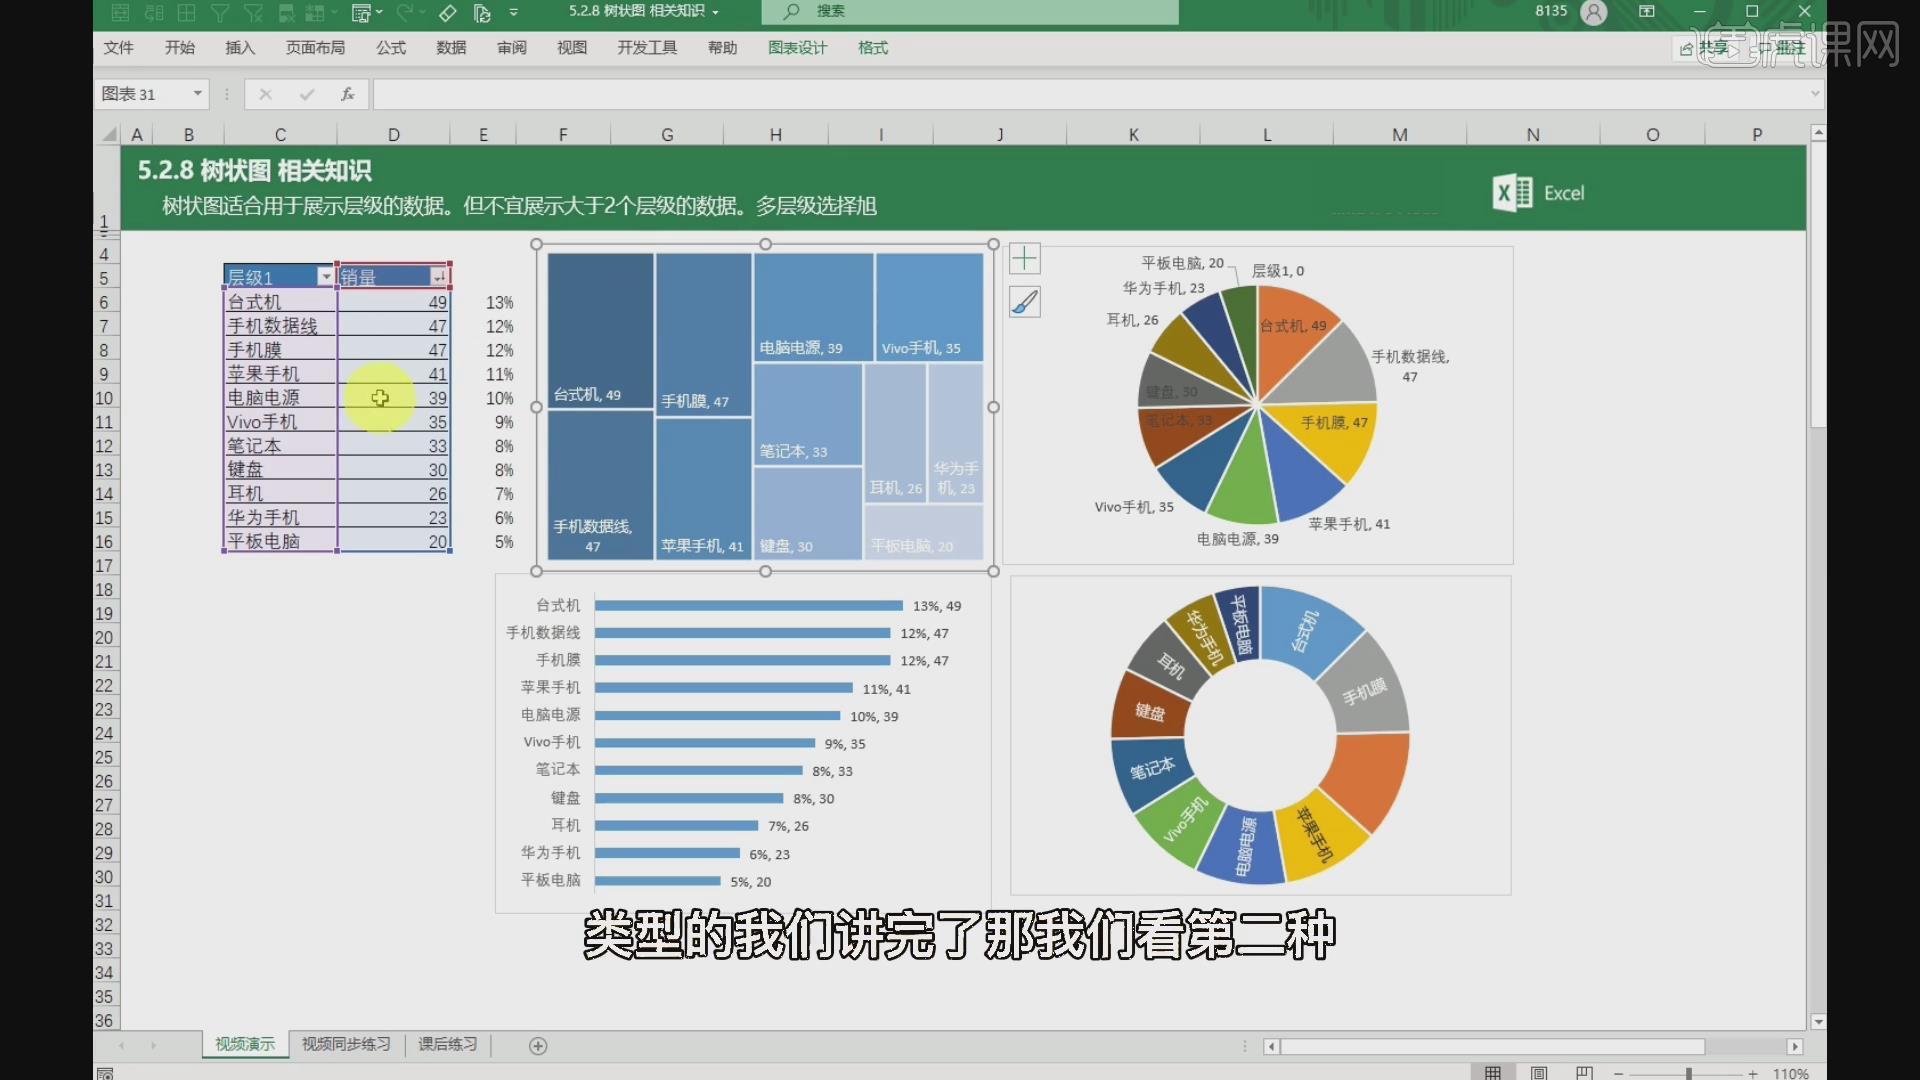Click the insert function fx icon

[348, 94]
